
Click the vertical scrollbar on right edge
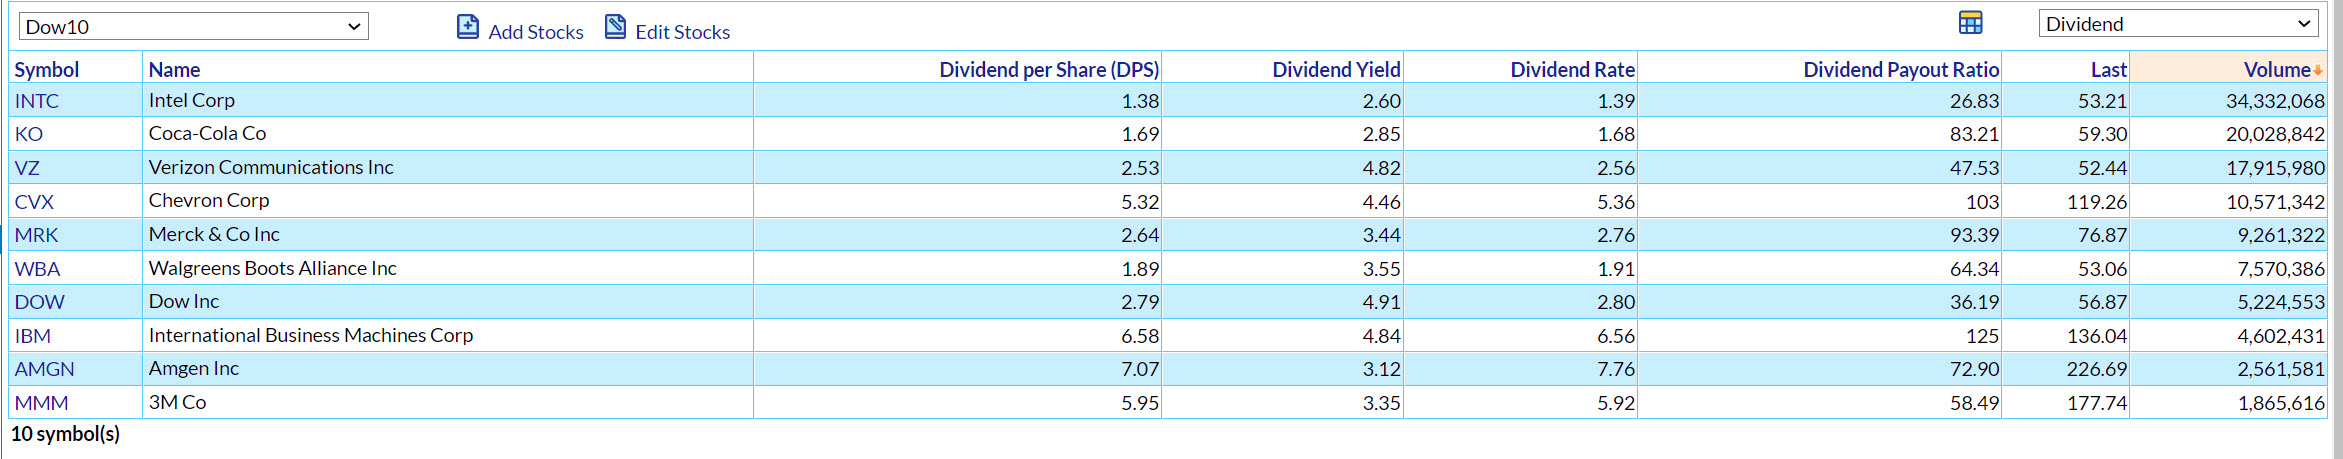click(x=2337, y=230)
